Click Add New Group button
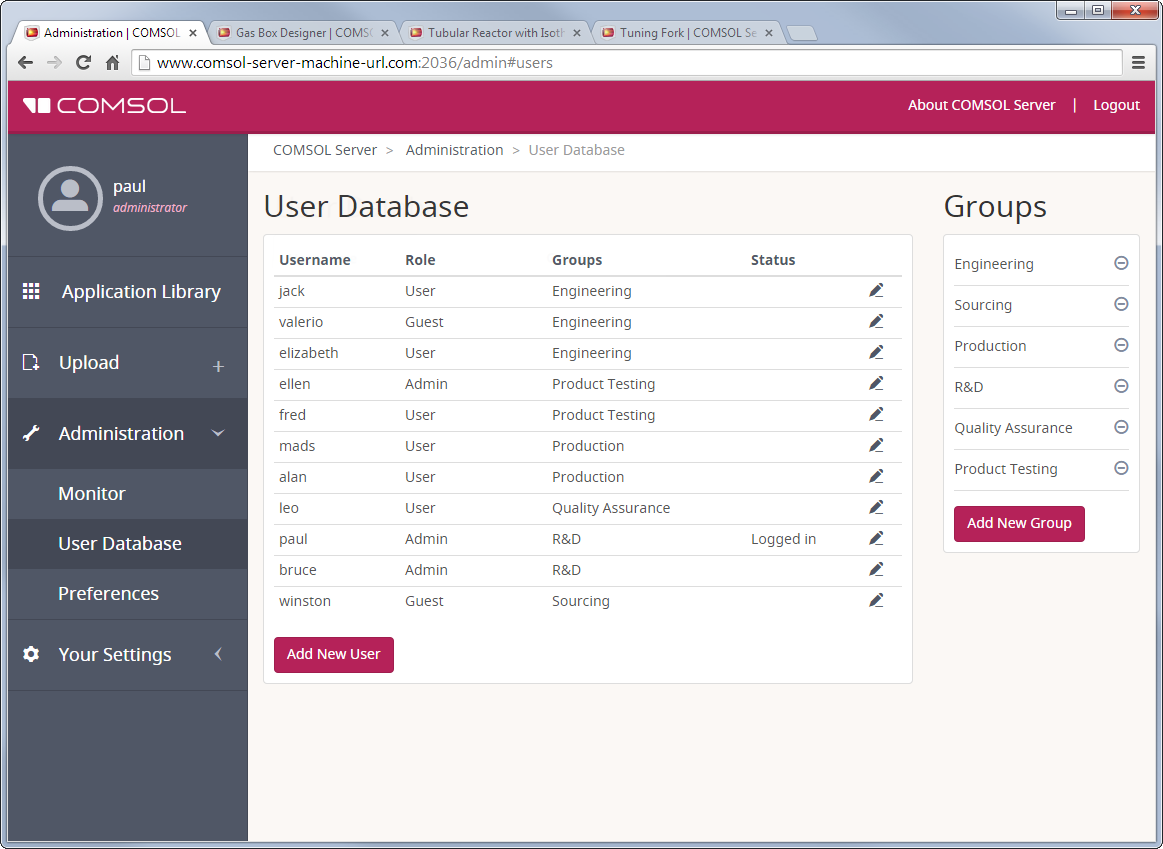The height and width of the screenshot is (849, 1163). pos(1019,523)
